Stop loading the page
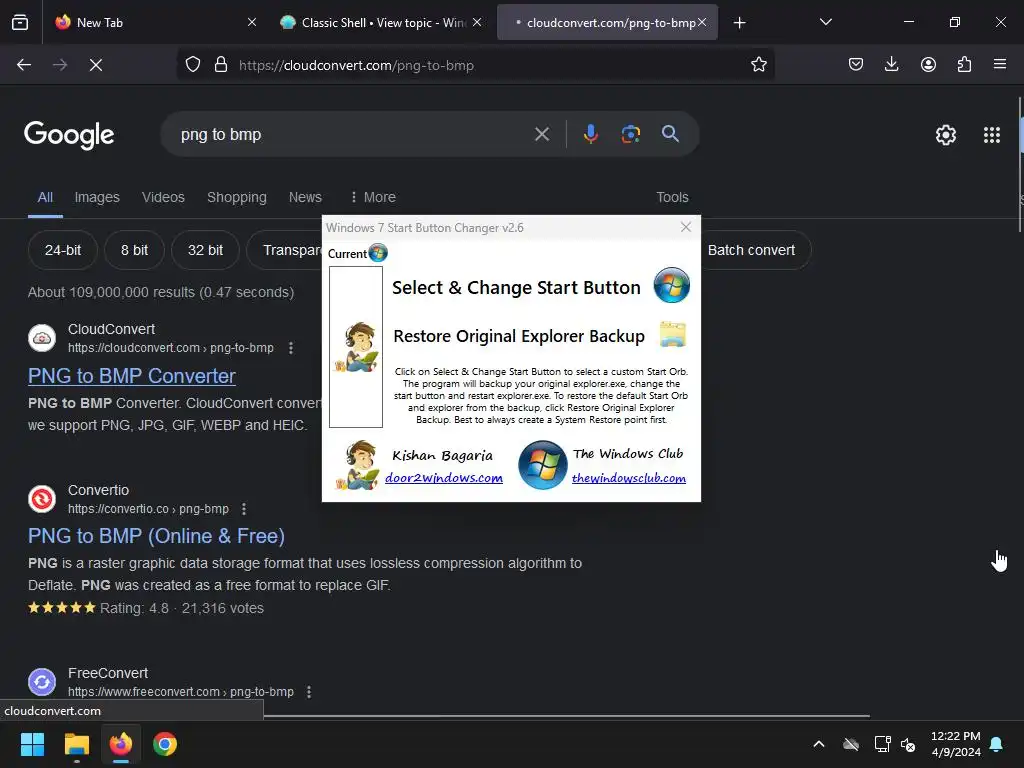This screenshot has height=768, width=1024. click(96, 65)
